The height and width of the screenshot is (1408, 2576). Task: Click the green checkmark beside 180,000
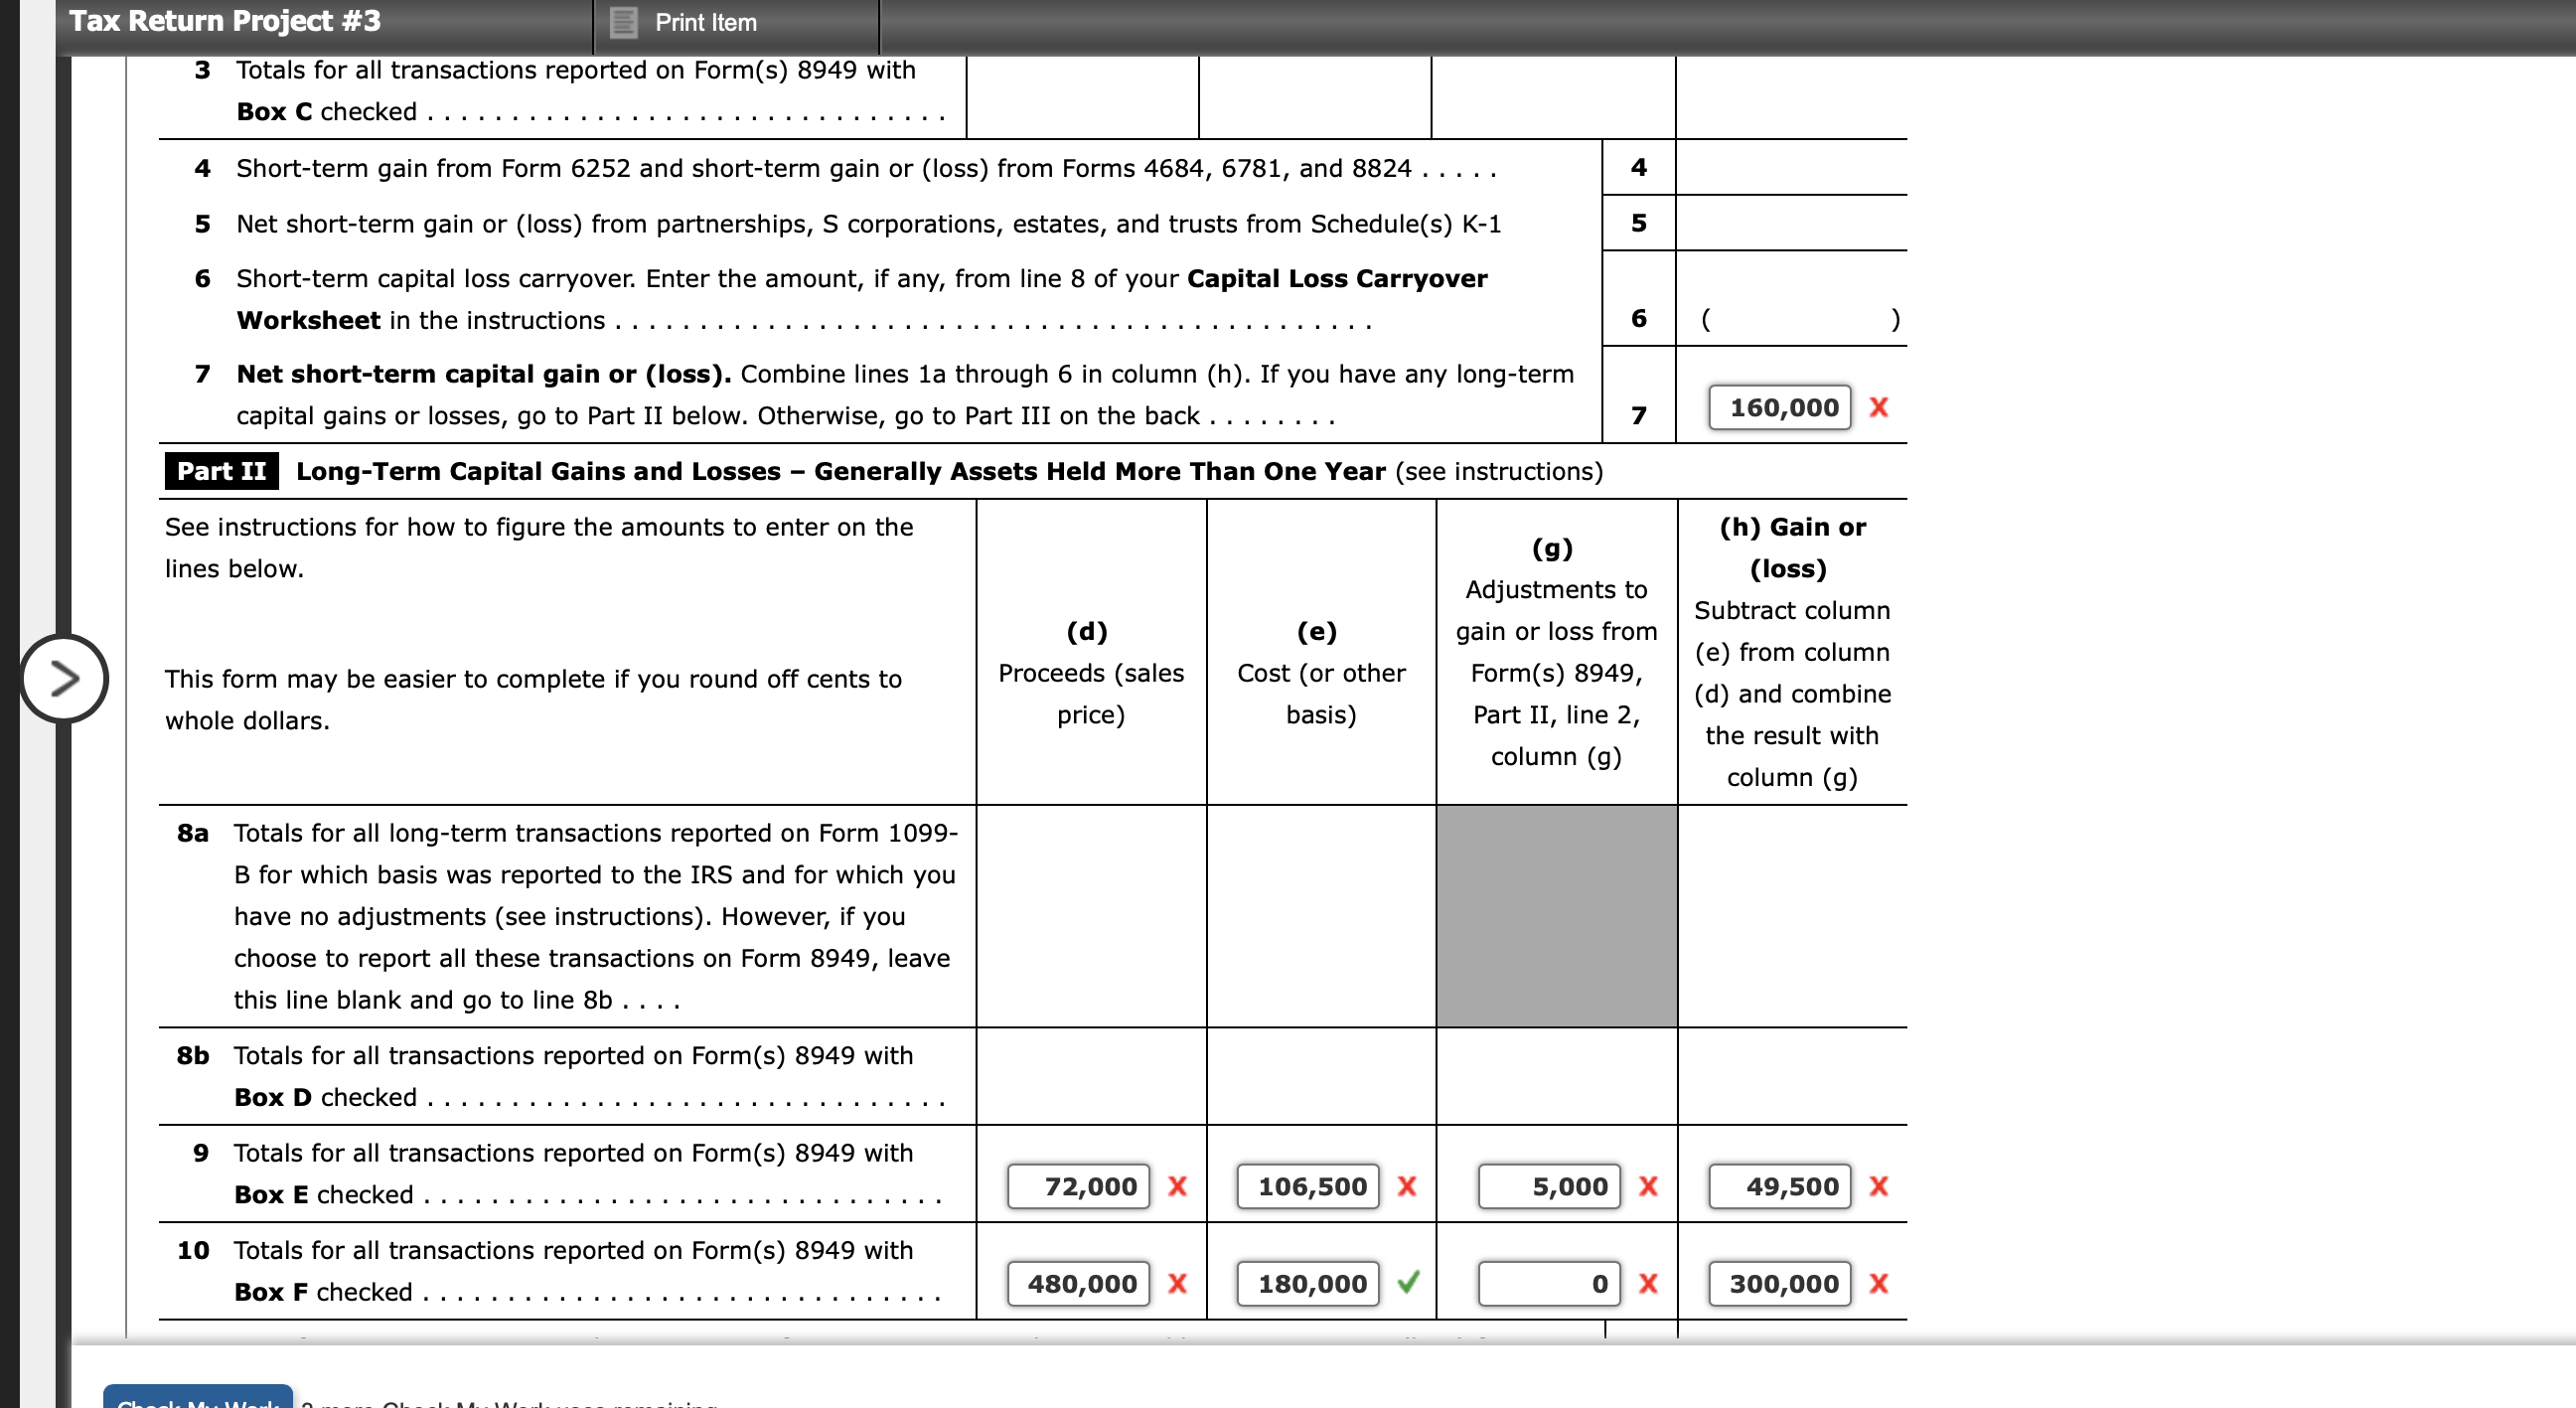1409,1284
